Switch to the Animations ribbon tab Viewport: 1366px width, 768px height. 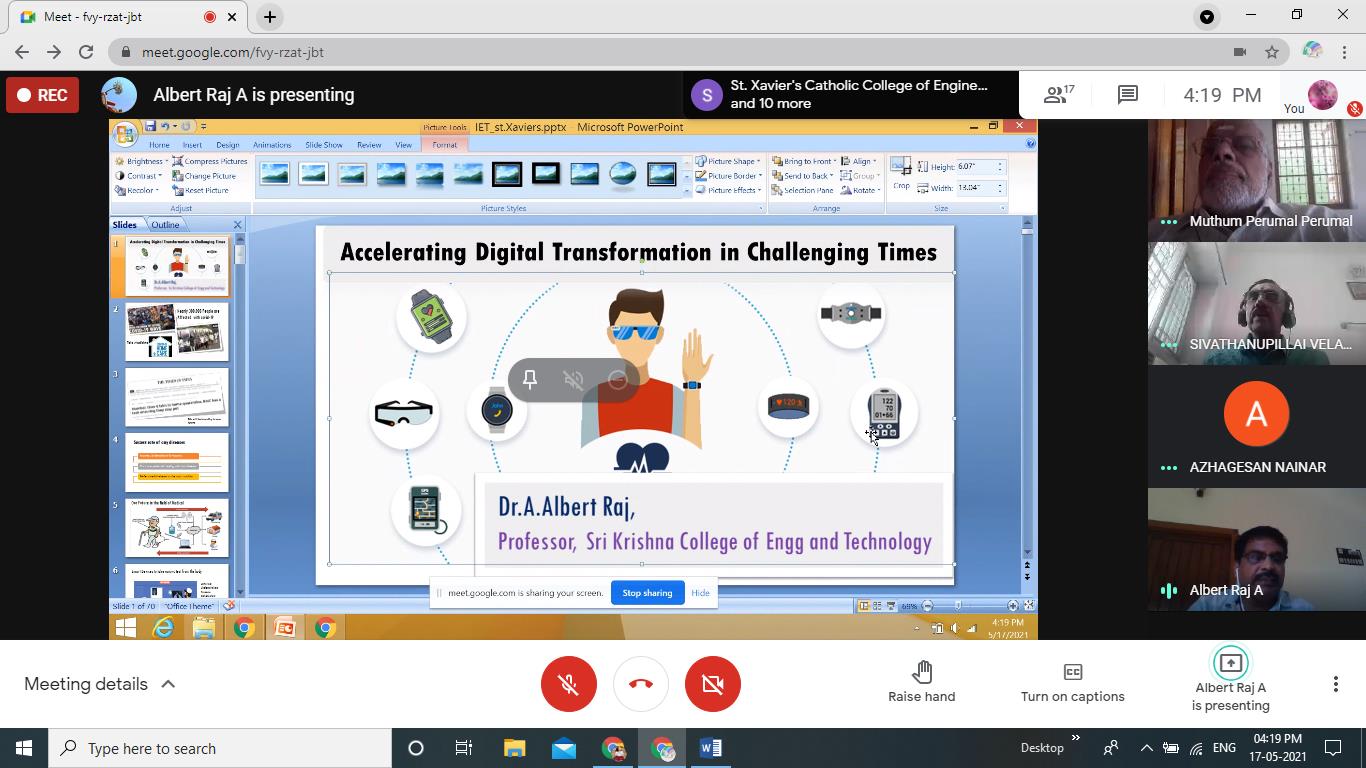click(271, 144)
